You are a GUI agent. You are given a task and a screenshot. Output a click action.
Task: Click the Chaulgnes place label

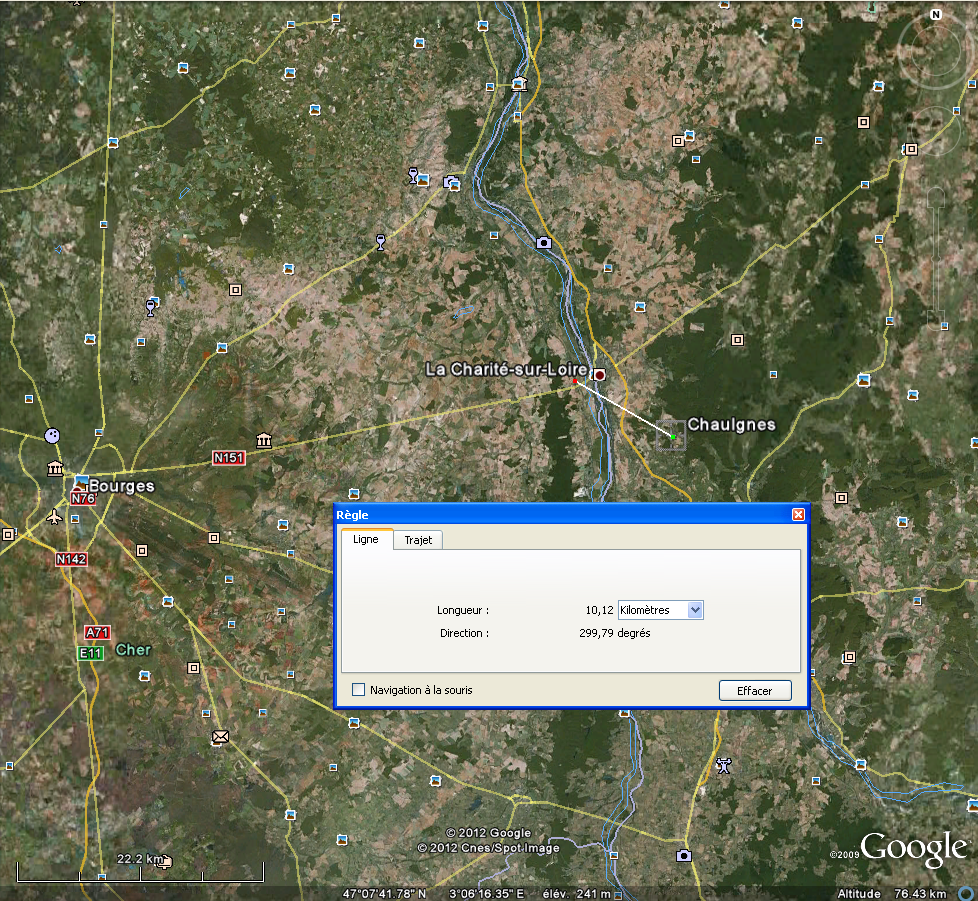coord(731,425)
